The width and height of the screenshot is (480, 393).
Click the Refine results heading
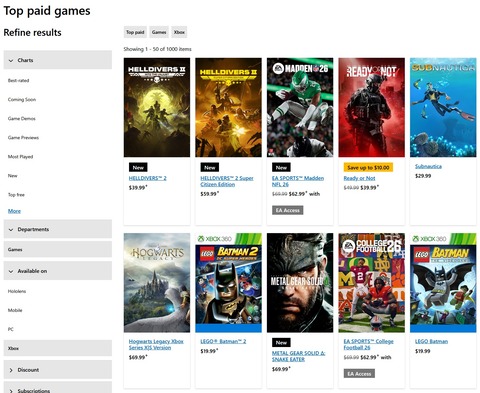[32, 32]
